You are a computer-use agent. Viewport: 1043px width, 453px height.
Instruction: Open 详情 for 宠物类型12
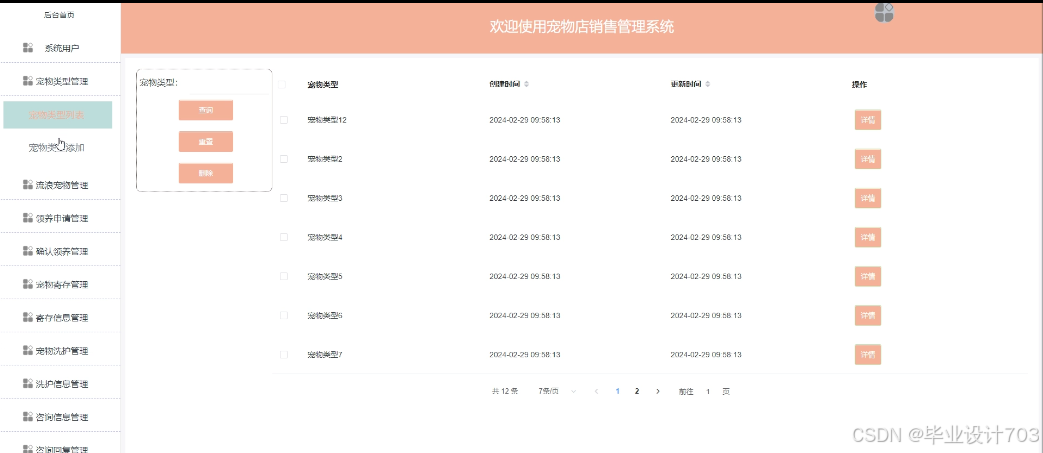(x=867, y=120)
